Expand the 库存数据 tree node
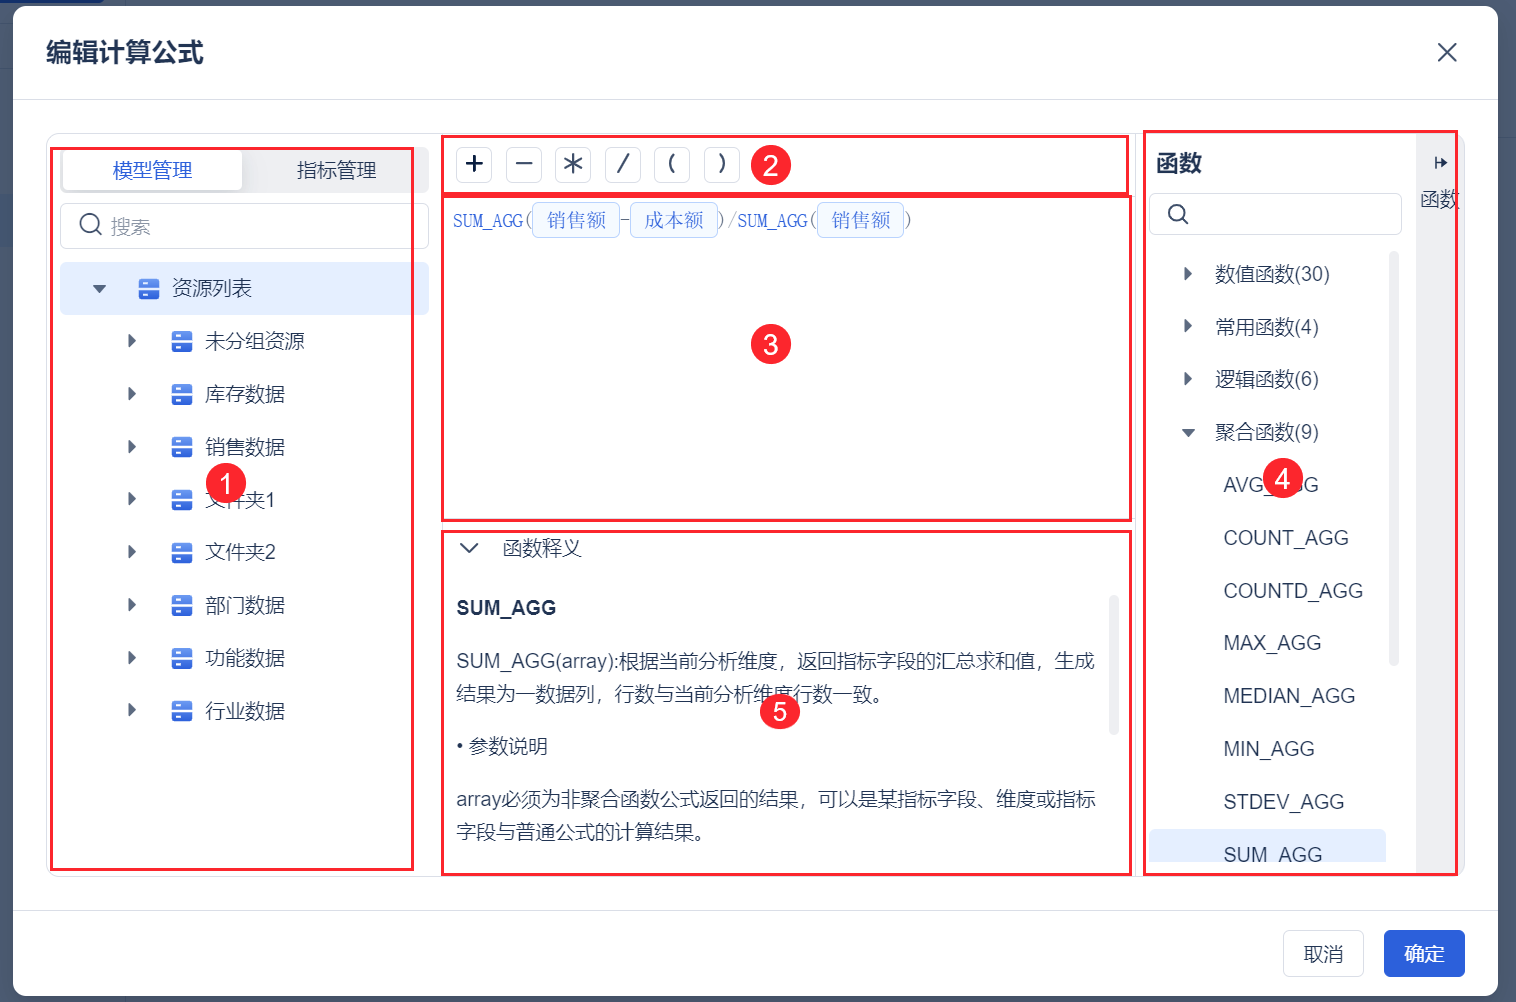The image size is (1516, 1002). [x=131, y=393]
